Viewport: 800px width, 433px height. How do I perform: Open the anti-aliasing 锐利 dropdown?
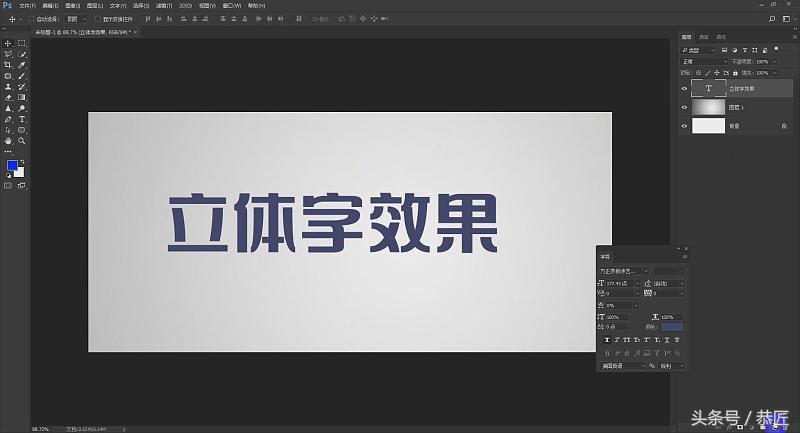click(672, 366)
